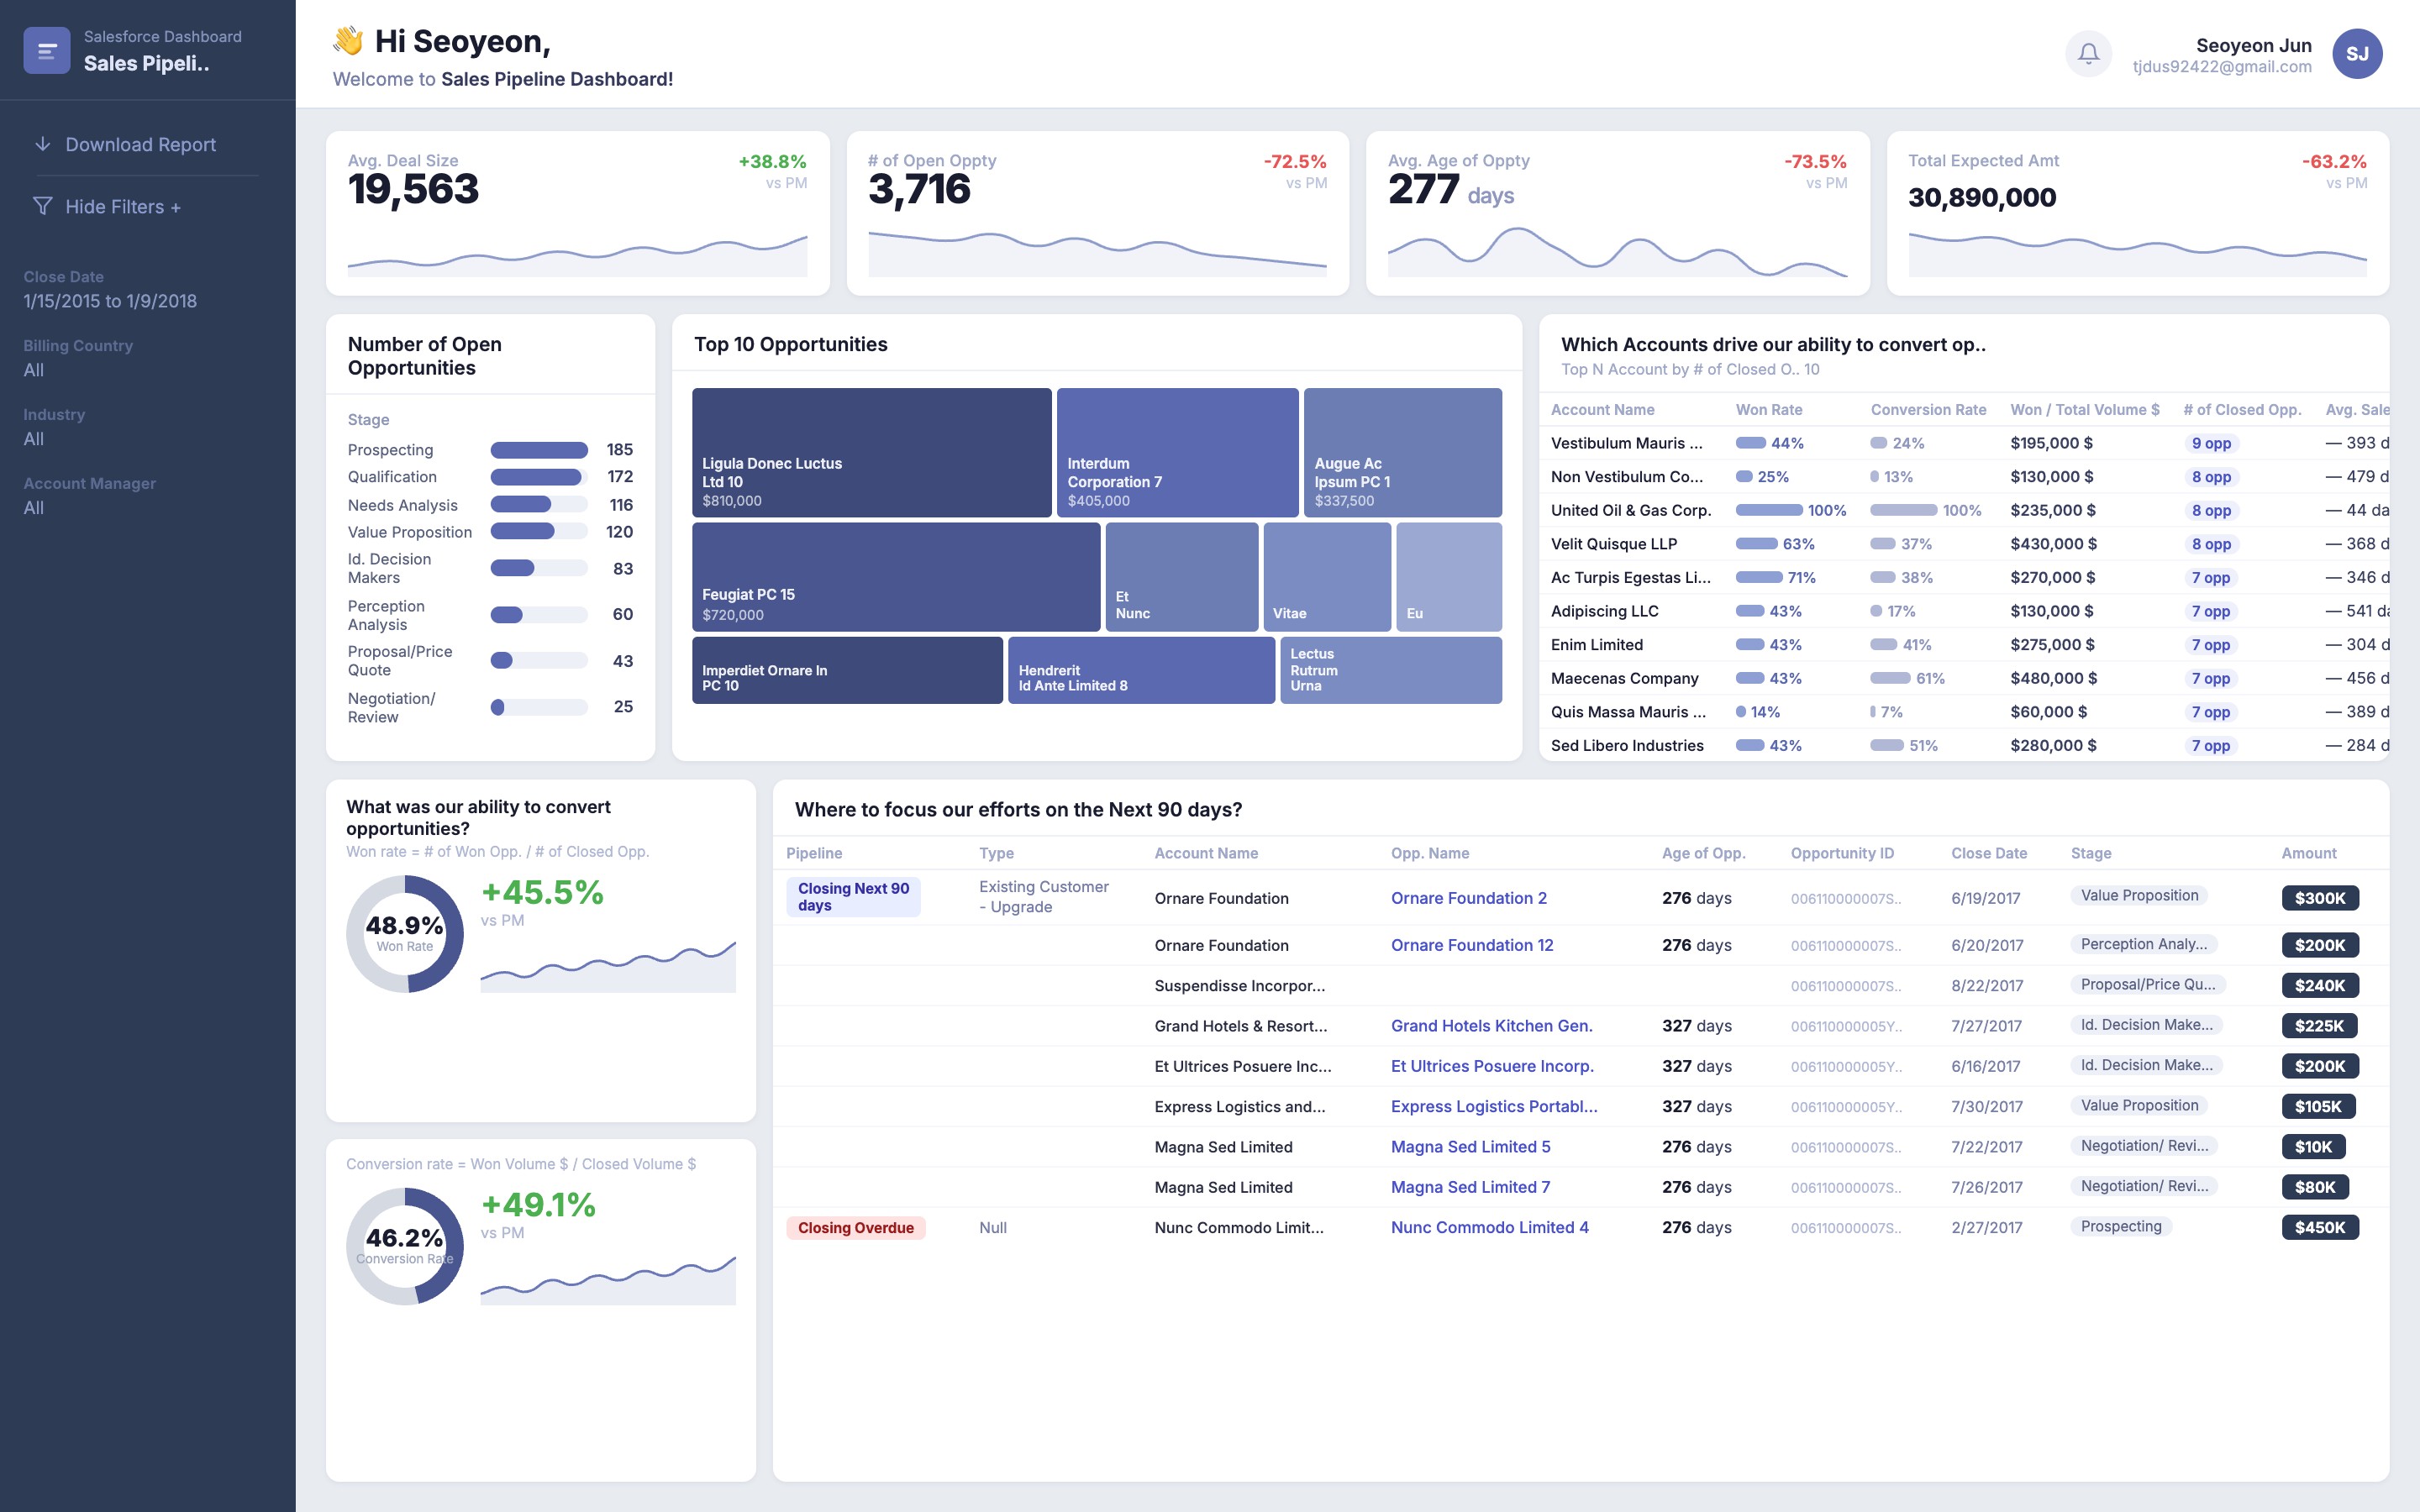Click the SJ user avatar
The height and width of the screenshot is (1512, 2420).
pos(2357,54)
